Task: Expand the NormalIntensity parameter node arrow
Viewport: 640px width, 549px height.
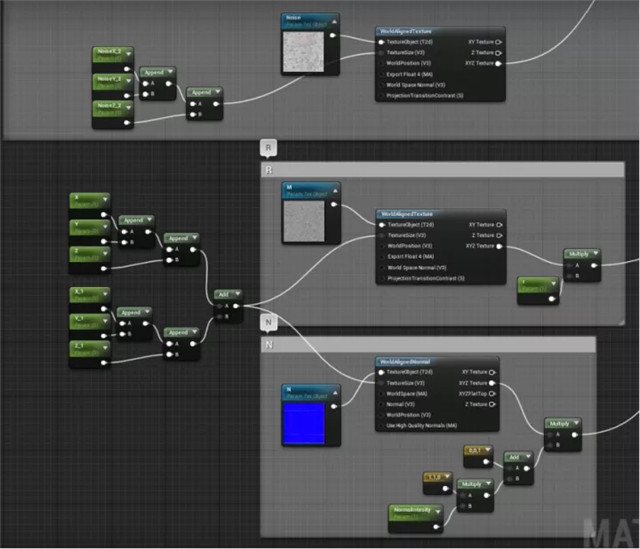Action: tap(438, 511)
